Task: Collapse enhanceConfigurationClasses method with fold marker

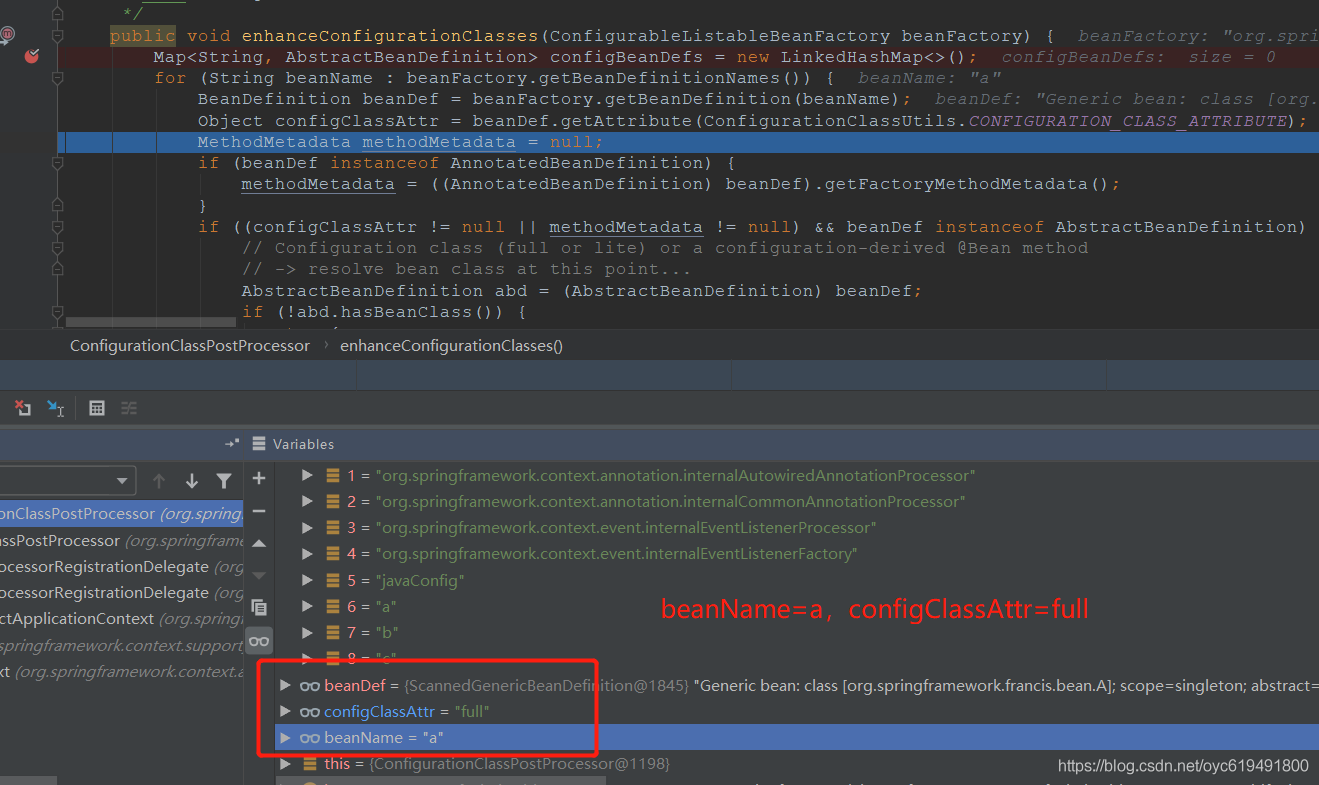Action: 59,36
